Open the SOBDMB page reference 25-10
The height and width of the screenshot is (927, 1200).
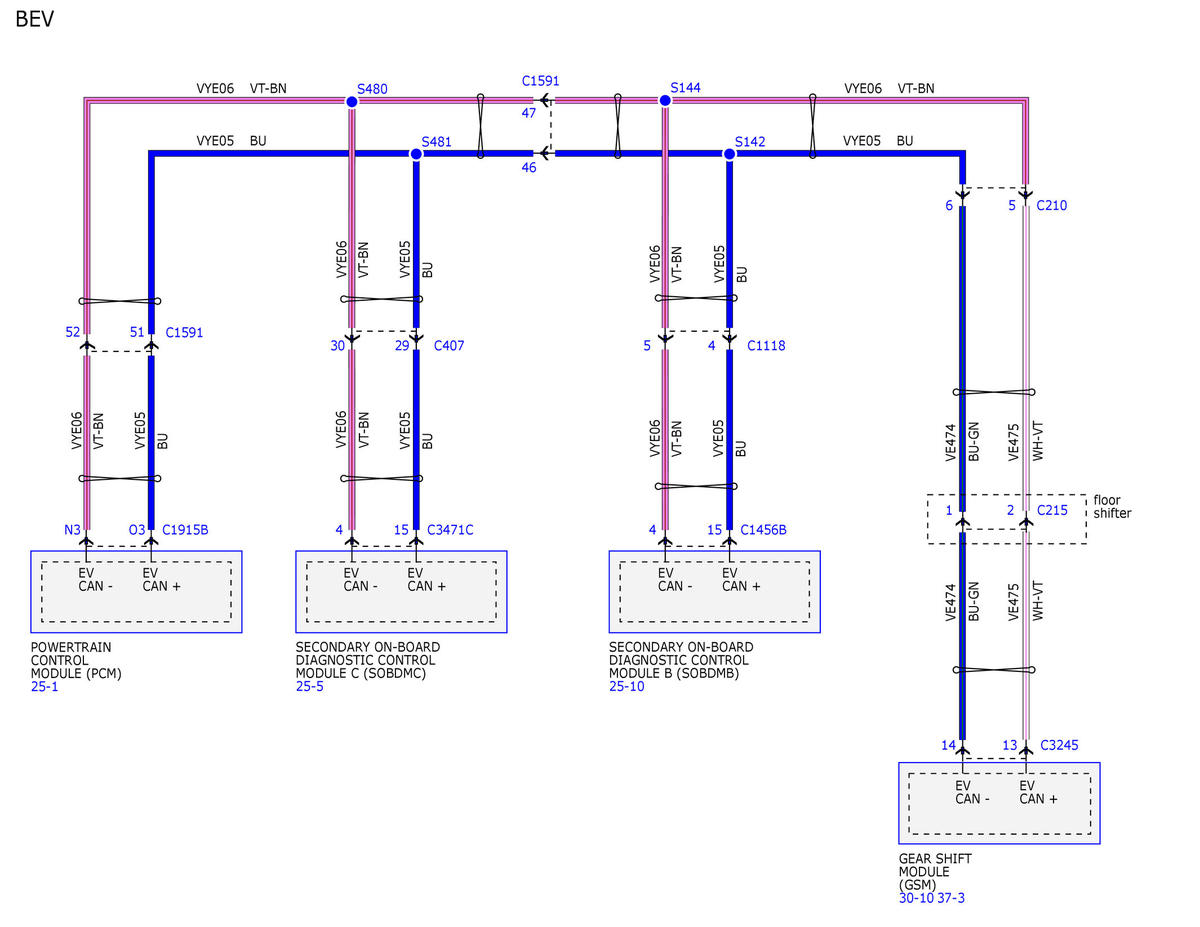tap(627, 687)
